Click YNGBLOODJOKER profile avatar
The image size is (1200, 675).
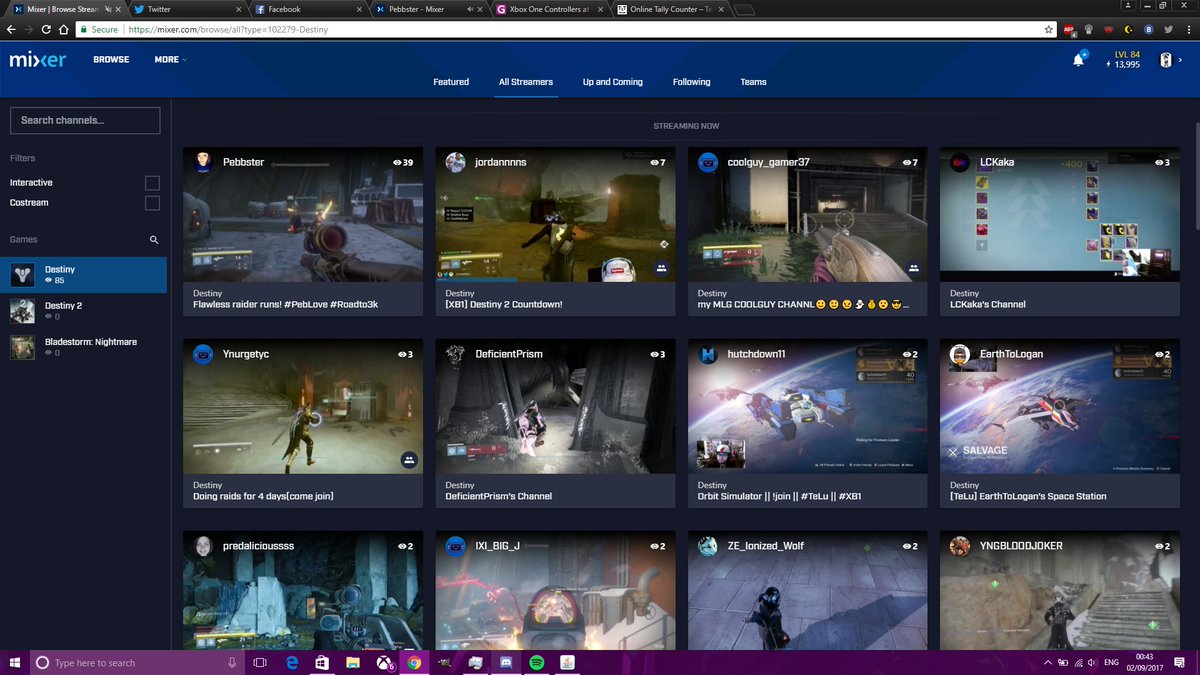pos(959,546)
